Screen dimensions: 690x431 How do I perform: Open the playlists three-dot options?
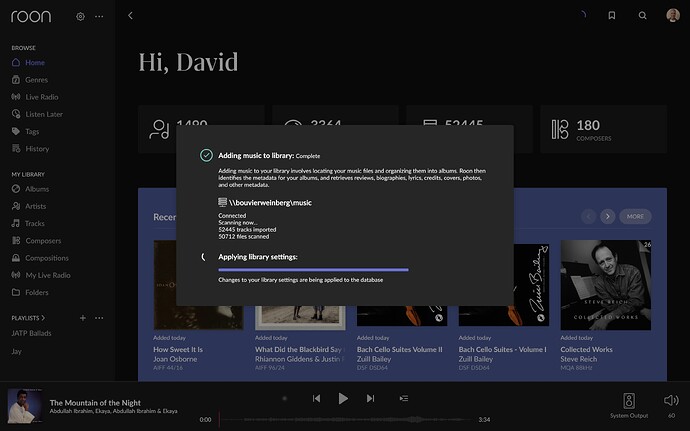tap(99, 318)
